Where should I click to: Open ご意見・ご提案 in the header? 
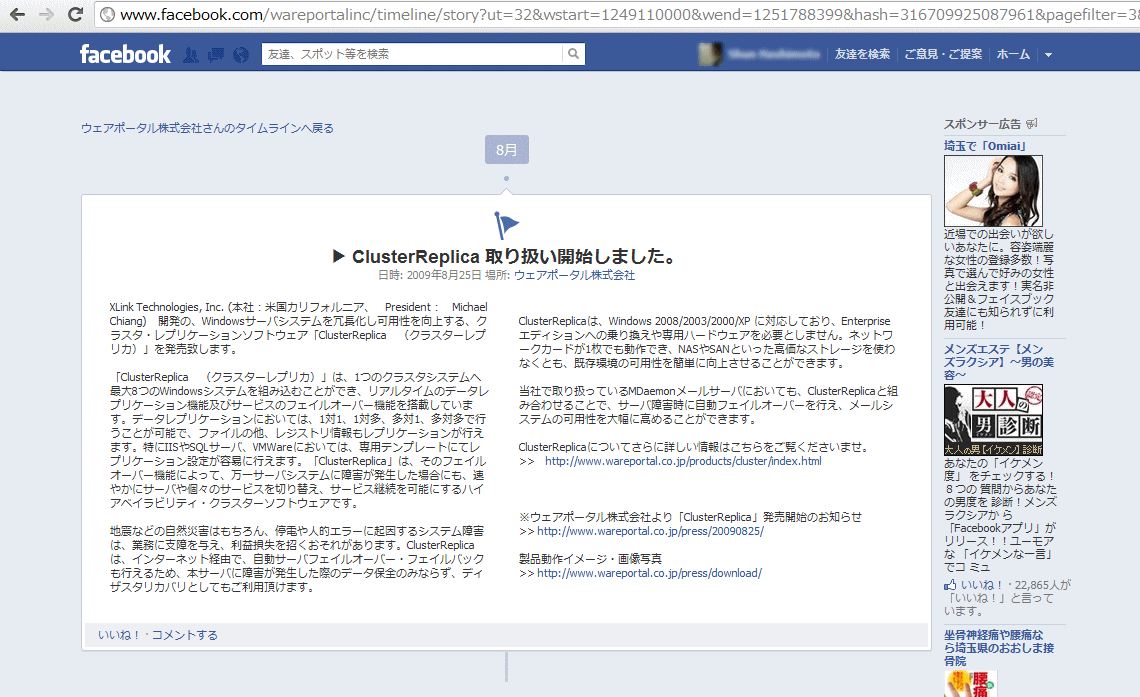click(x=943, y=54)
